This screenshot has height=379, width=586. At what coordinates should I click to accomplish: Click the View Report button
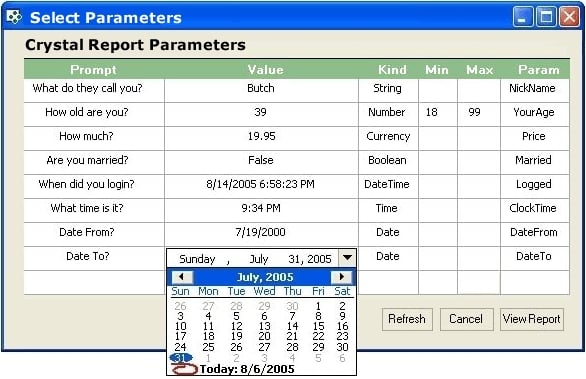532,319
